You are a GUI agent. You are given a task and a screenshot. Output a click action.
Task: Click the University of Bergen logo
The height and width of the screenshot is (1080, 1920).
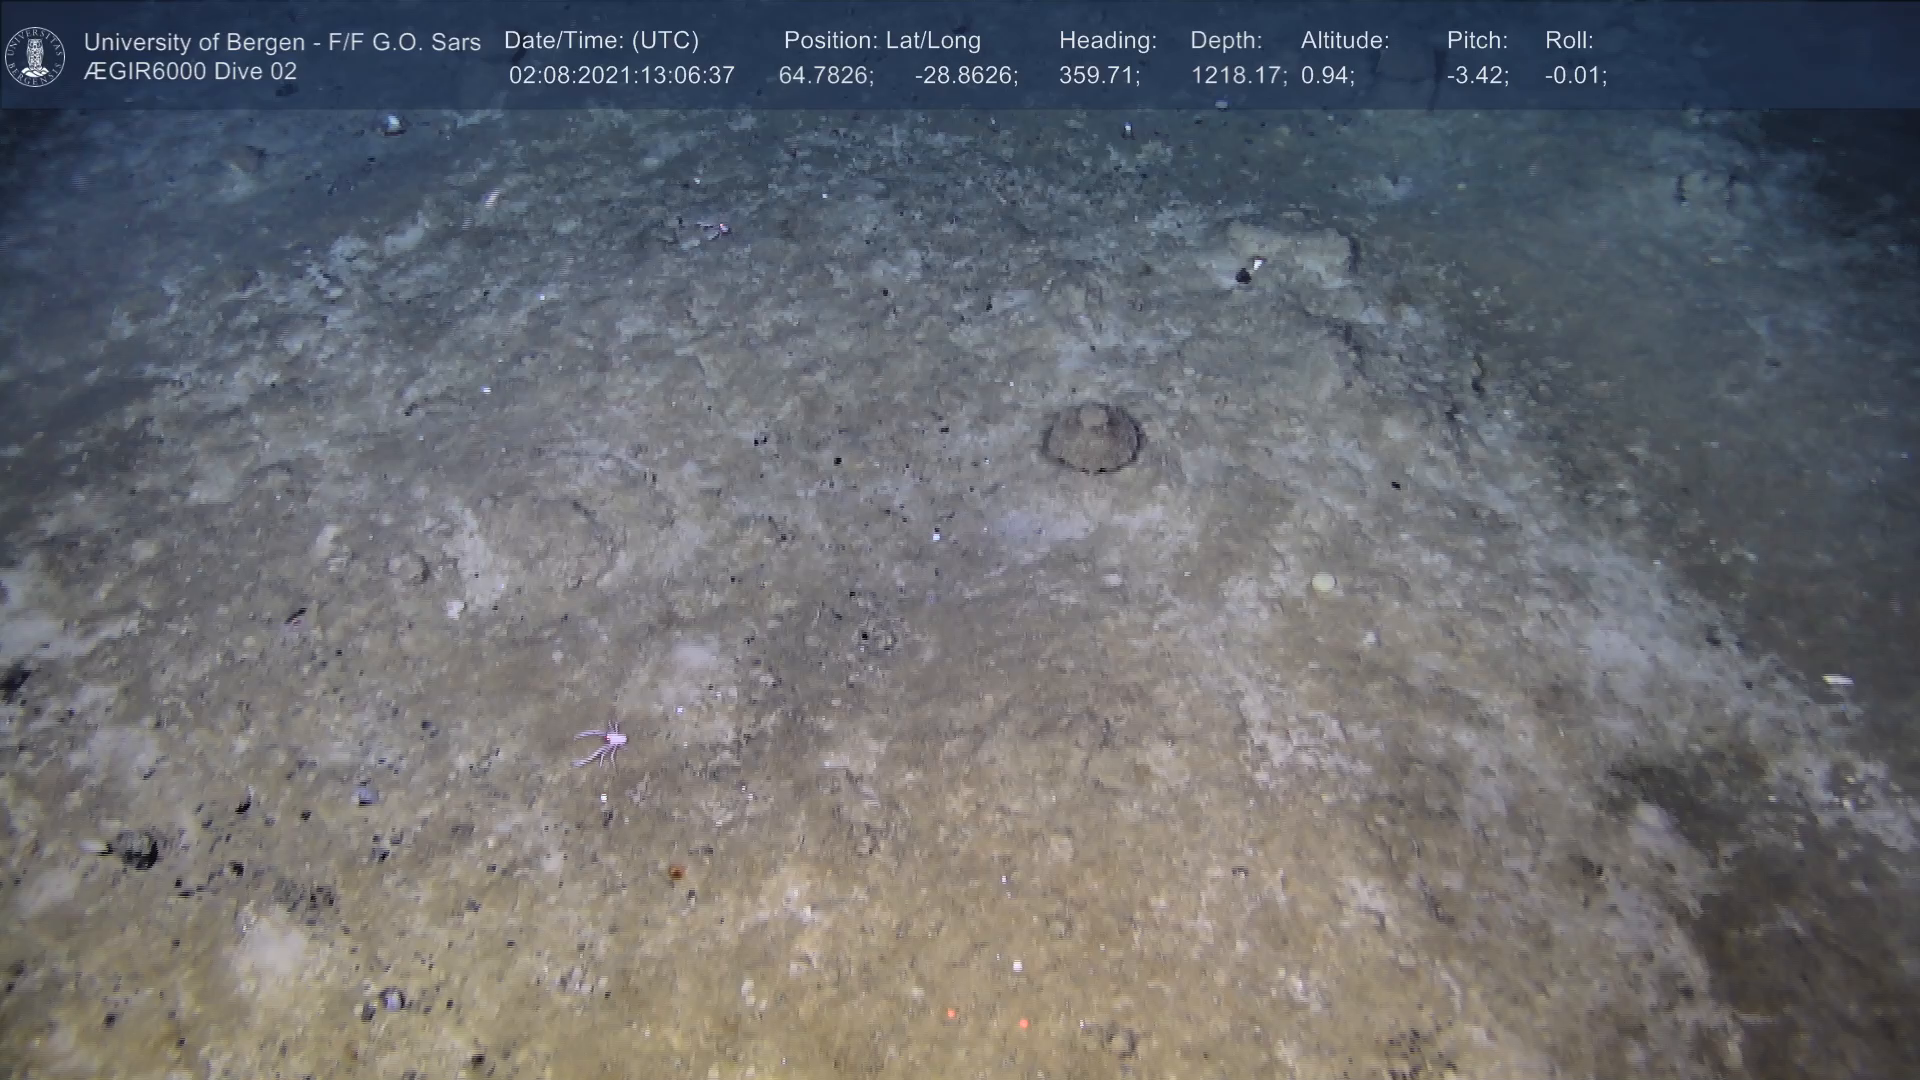click(x=35, y=56)
